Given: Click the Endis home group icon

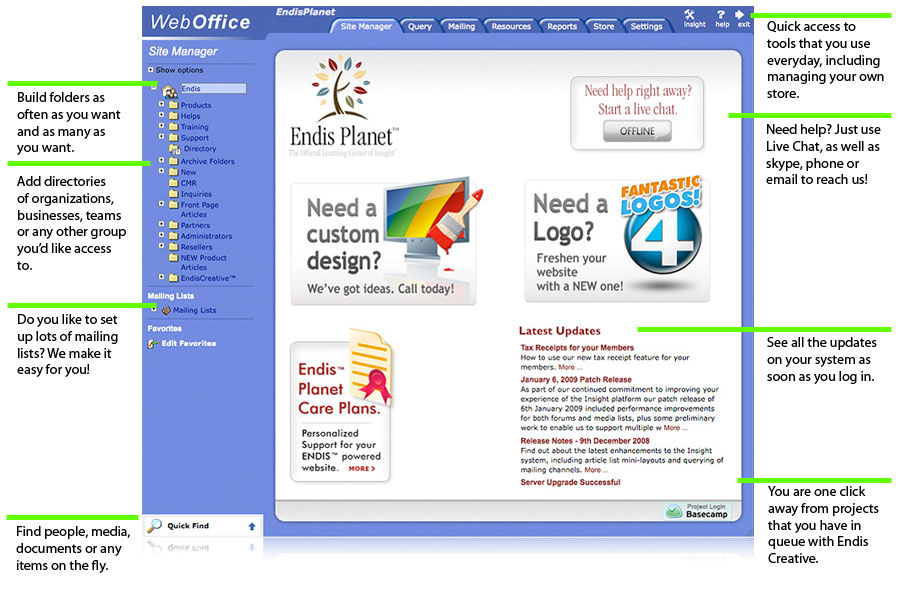Looking at the screenshot, I should pyautogui.click(x=169, y=91).
